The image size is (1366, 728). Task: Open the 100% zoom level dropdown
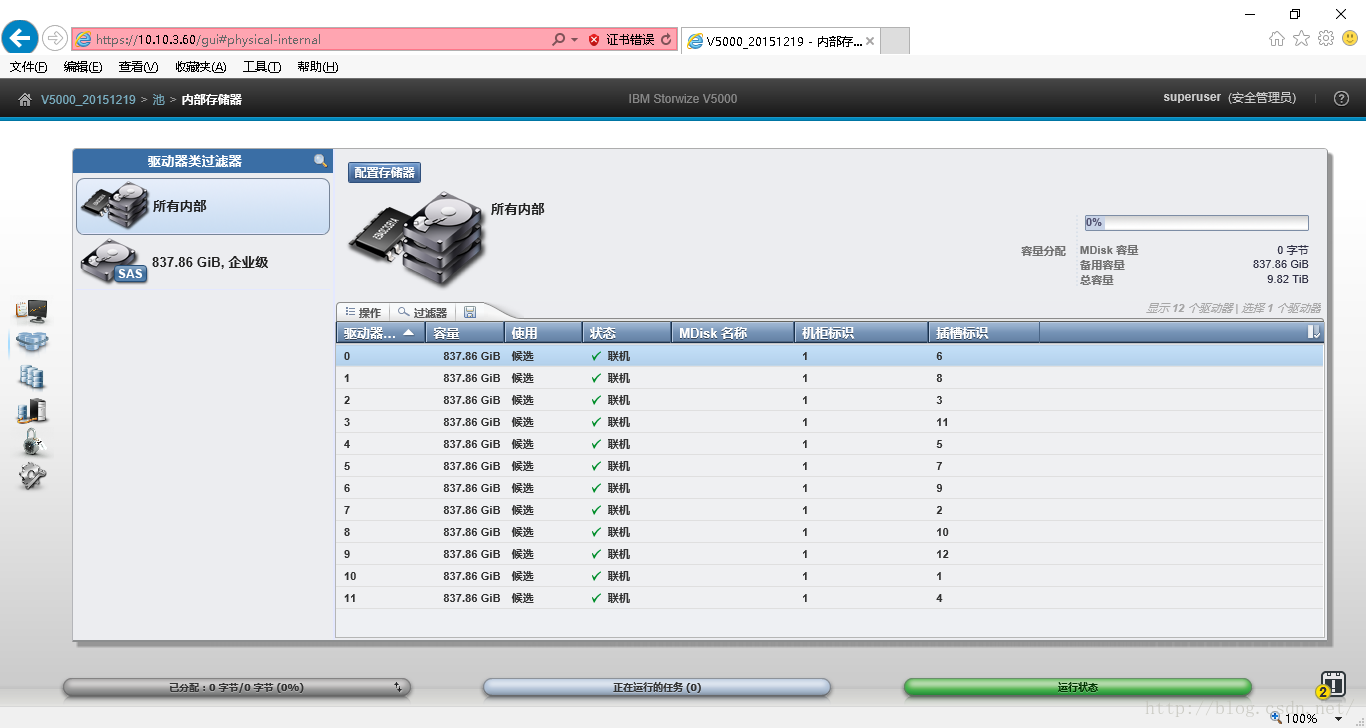[1338, 718]
